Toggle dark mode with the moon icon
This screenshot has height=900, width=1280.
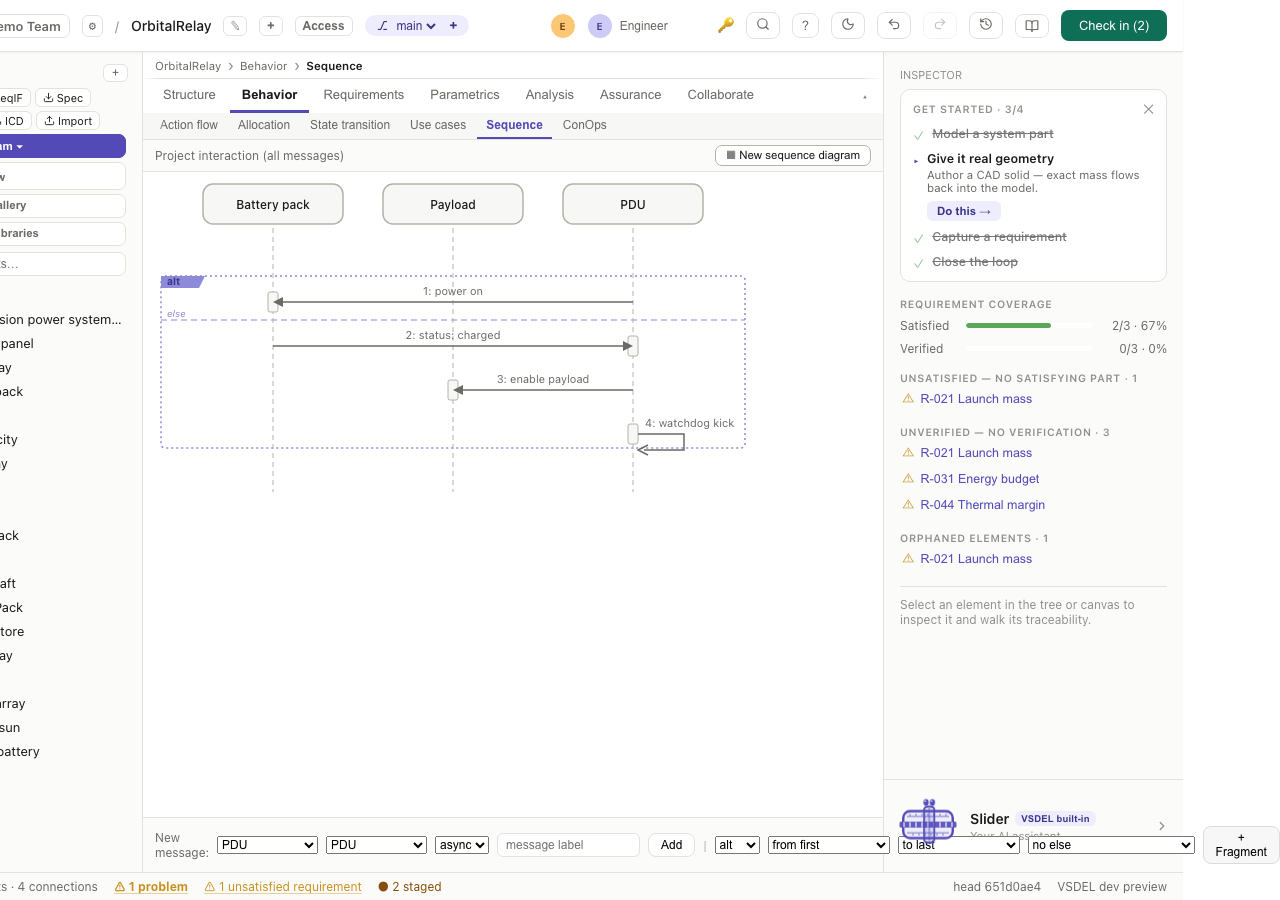pos(848,25)
